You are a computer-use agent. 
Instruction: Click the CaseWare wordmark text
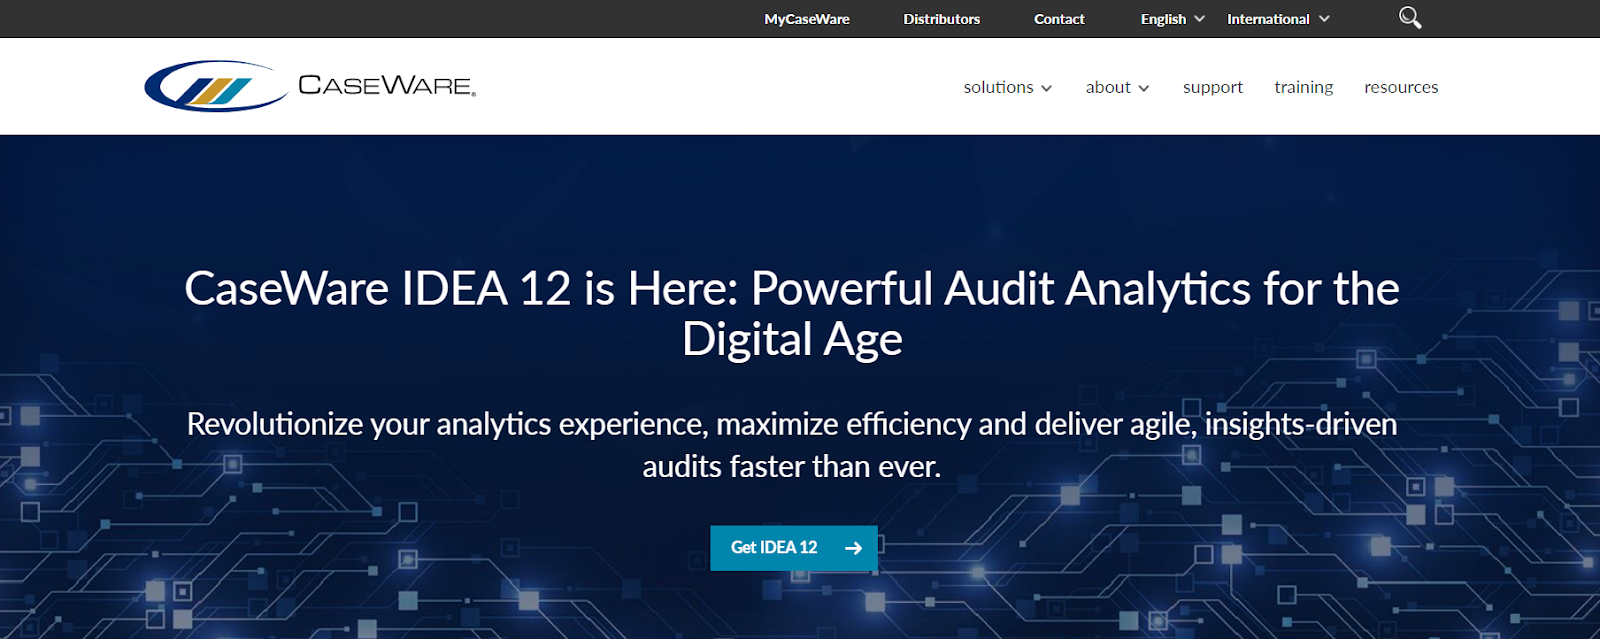click(387, 85)
